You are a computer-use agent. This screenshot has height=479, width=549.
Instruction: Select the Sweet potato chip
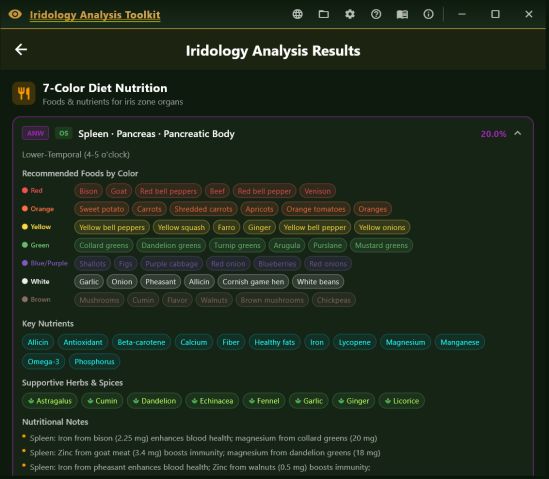(102, 209)
